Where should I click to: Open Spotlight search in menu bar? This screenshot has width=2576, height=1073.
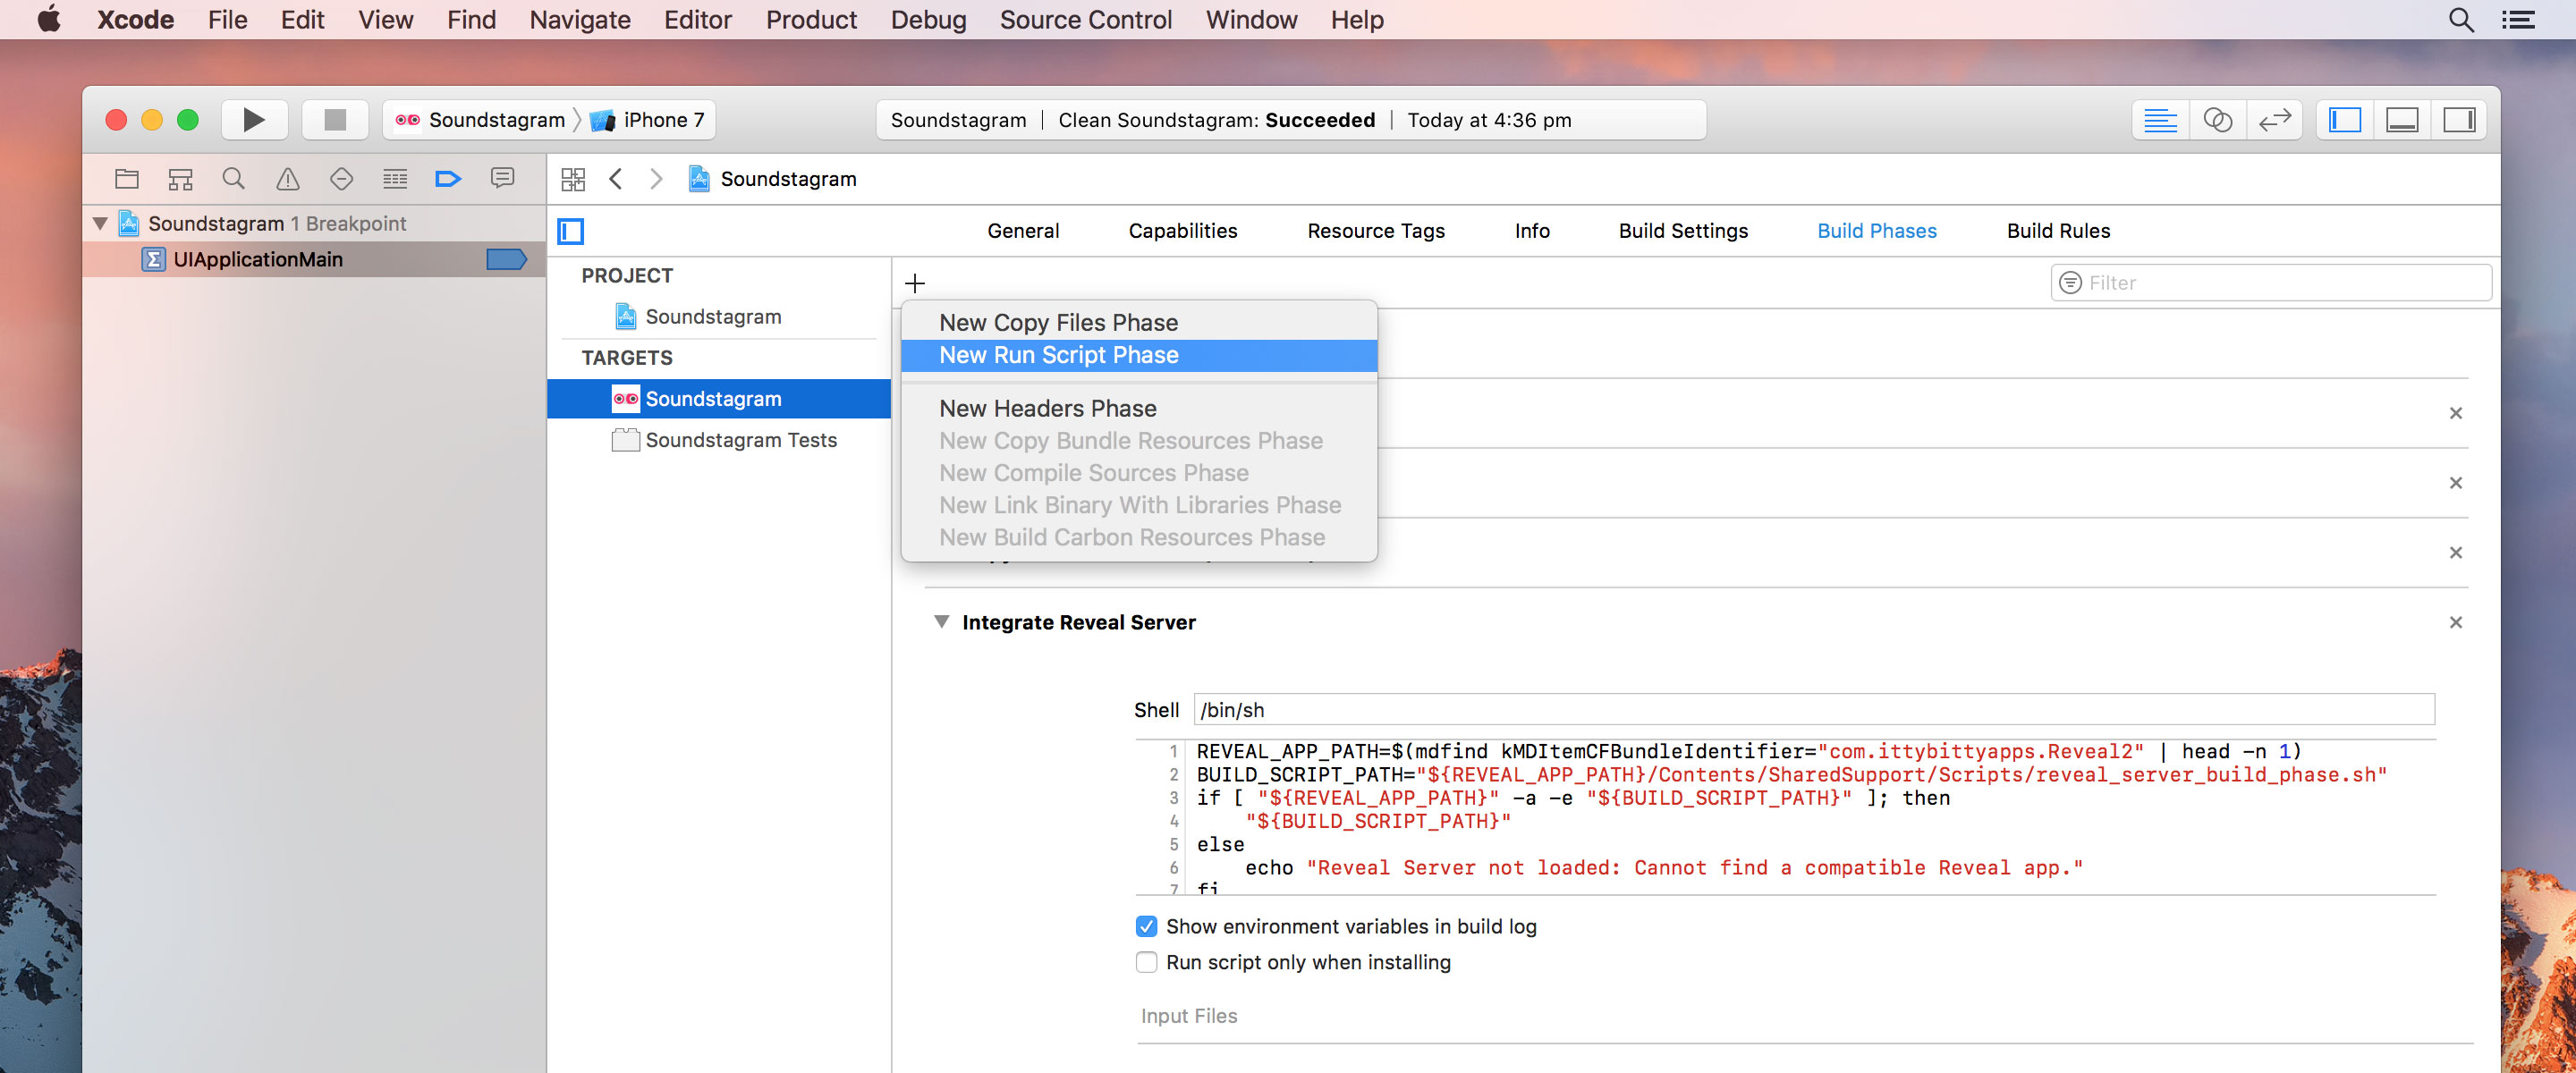pos(2461,20)
